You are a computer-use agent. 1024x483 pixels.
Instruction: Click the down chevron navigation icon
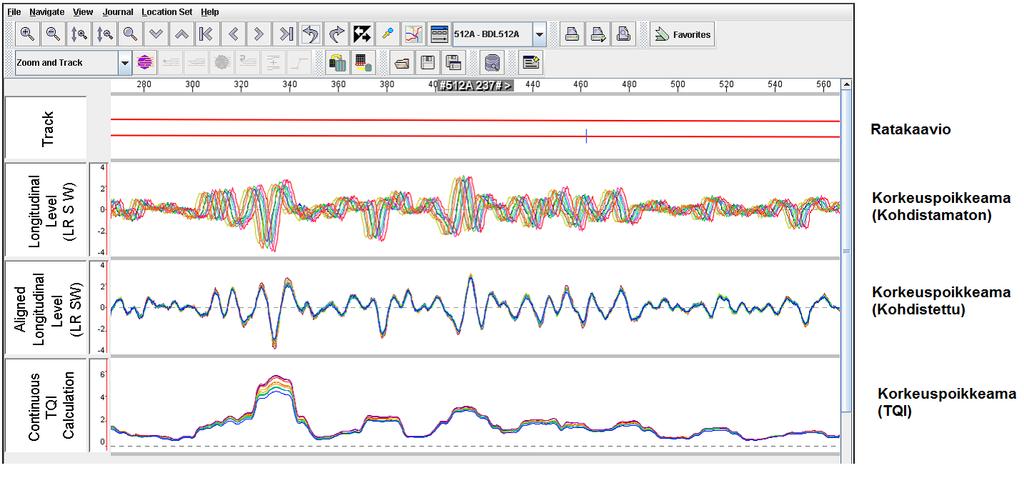156,34
